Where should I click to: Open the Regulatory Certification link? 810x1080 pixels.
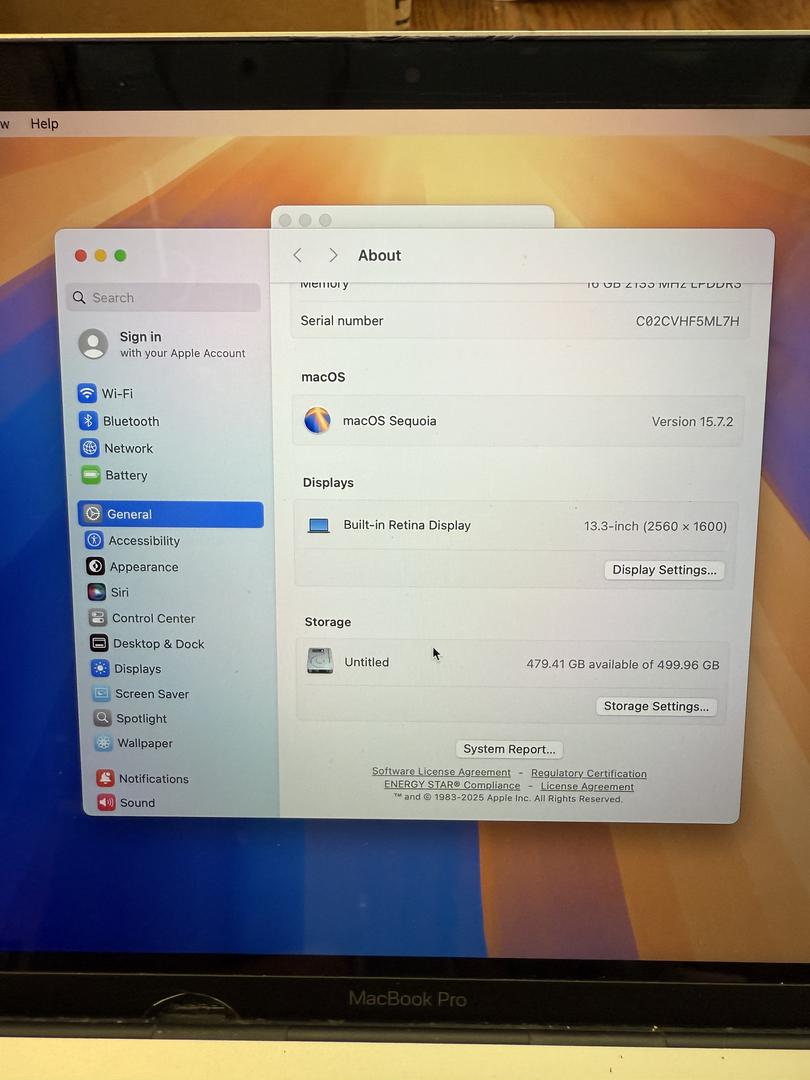588,773
